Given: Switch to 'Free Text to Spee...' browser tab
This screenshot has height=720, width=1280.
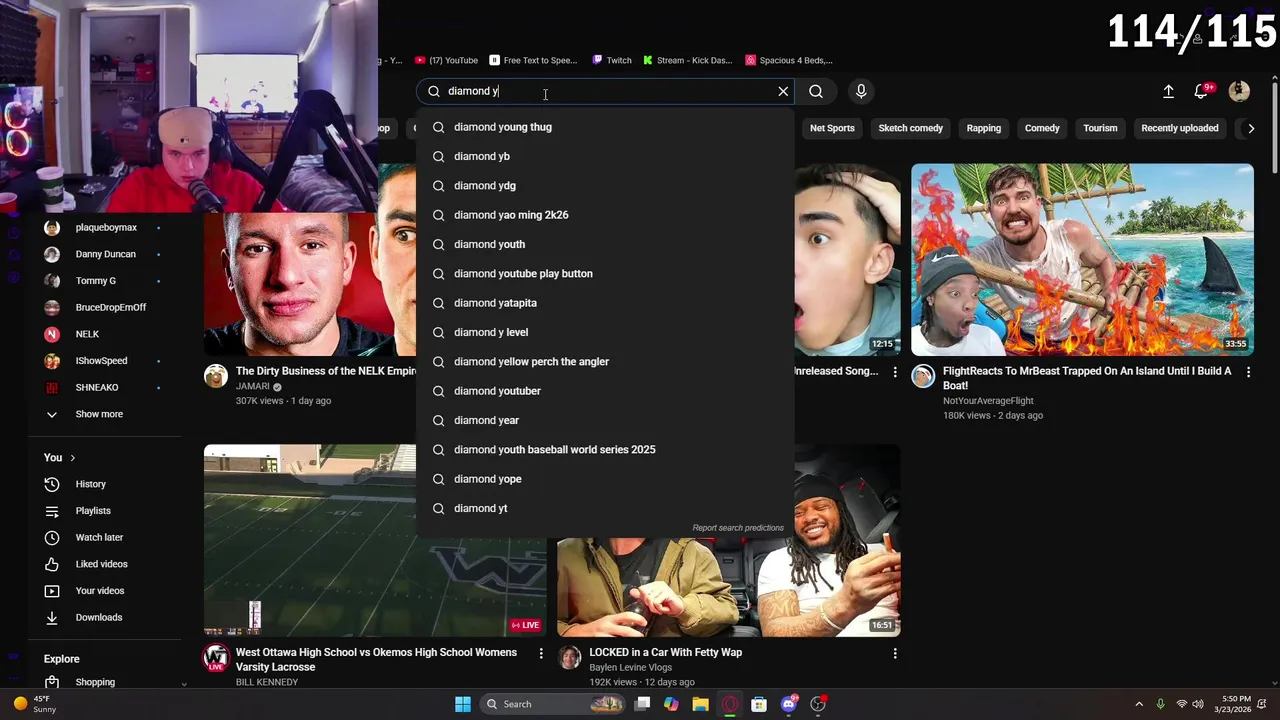Looking at the screenshot, I should pos(532,60).
